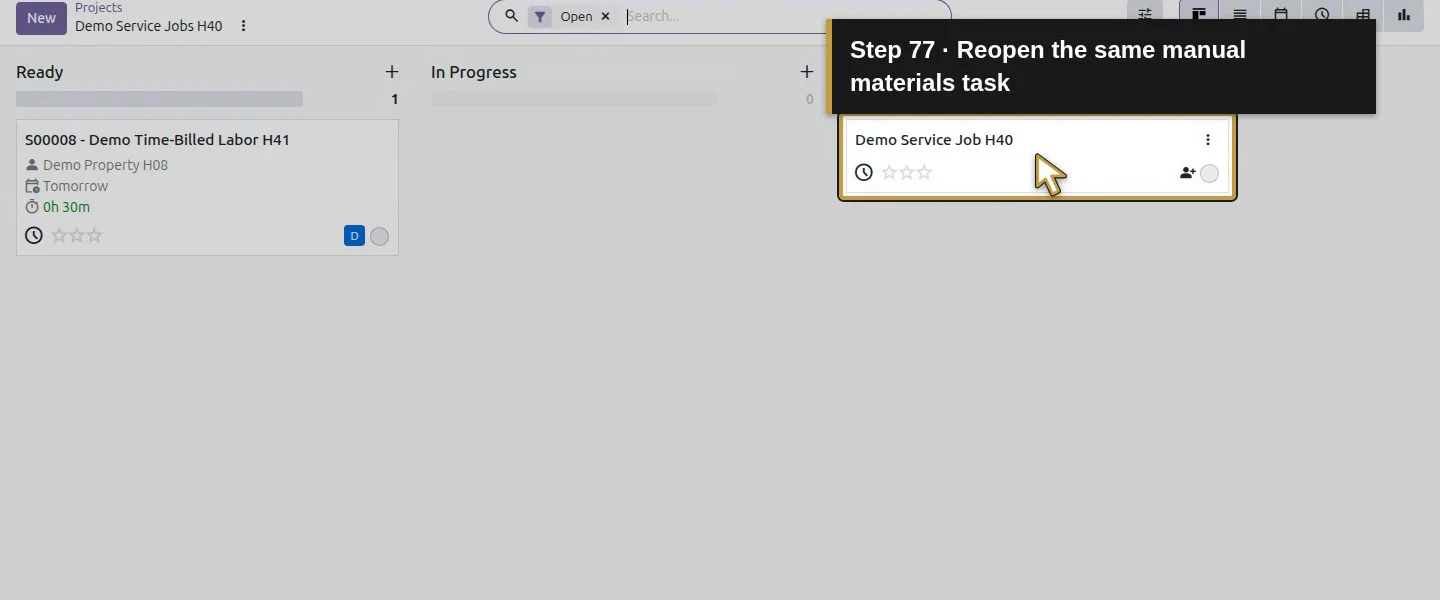Screen dimensions: 1440x600
Task: Switch to Graph bar chart view
Action: click(x=1404, y=15)
